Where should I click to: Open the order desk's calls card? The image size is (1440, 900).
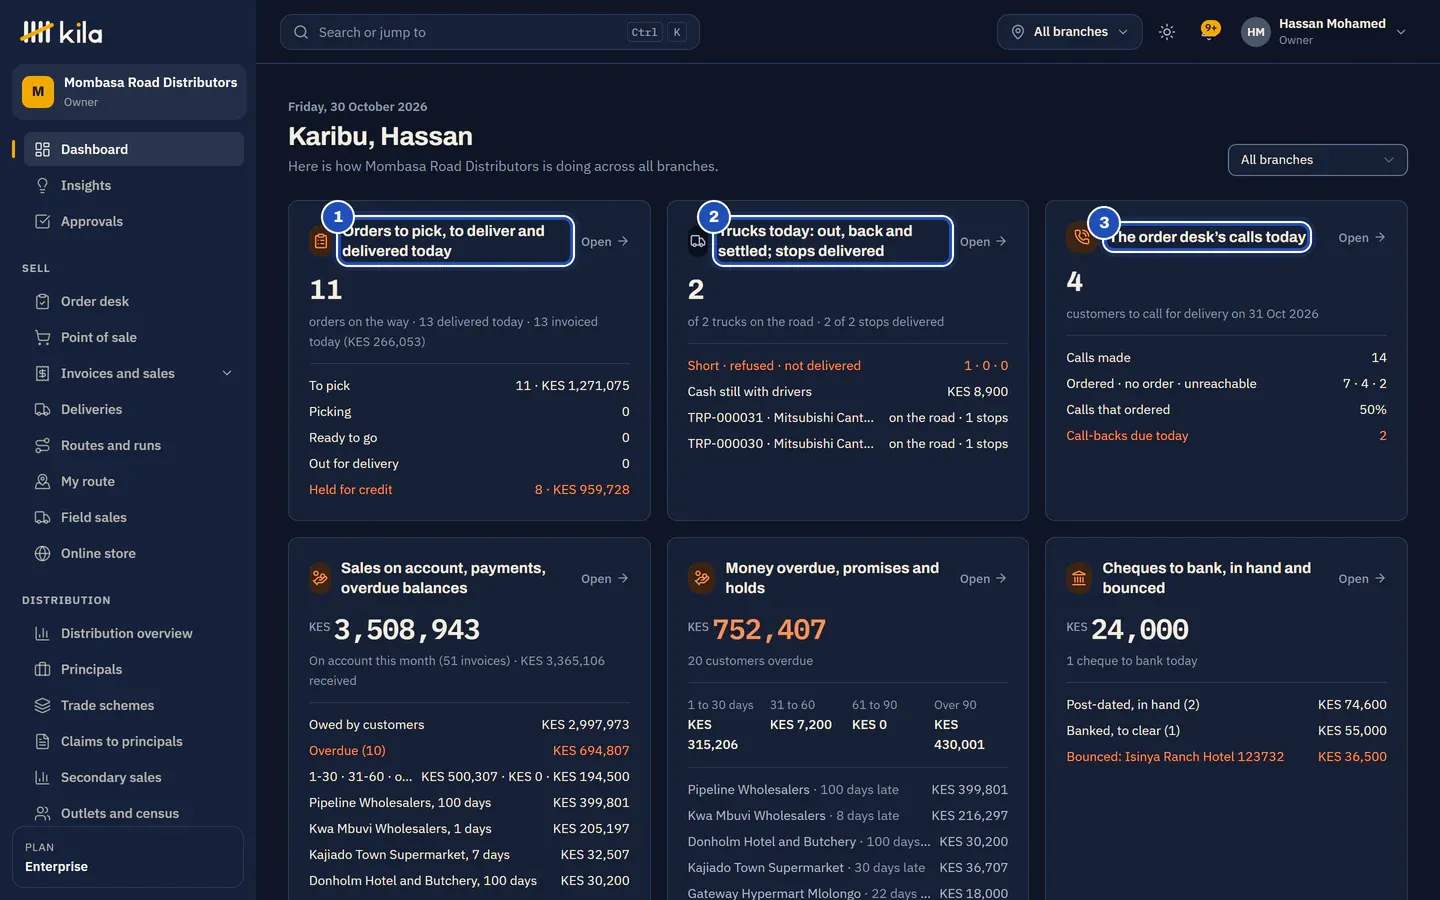[x=1362, y=237]
